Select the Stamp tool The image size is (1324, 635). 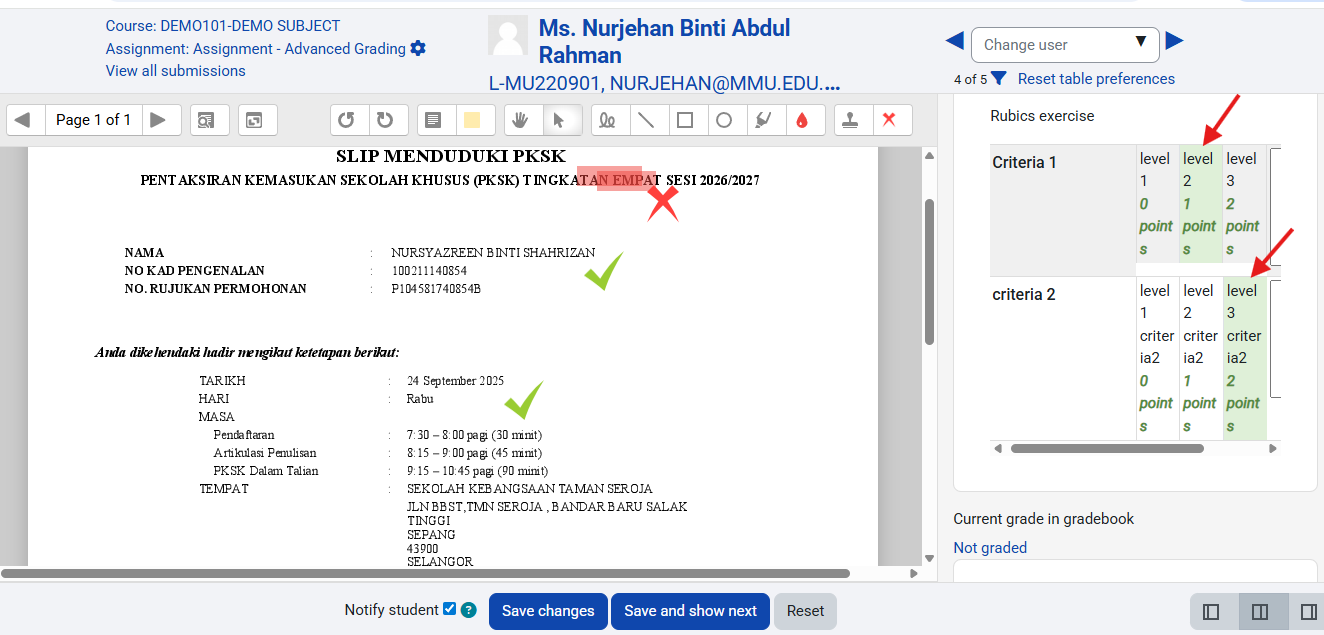[x=851, y=120]
